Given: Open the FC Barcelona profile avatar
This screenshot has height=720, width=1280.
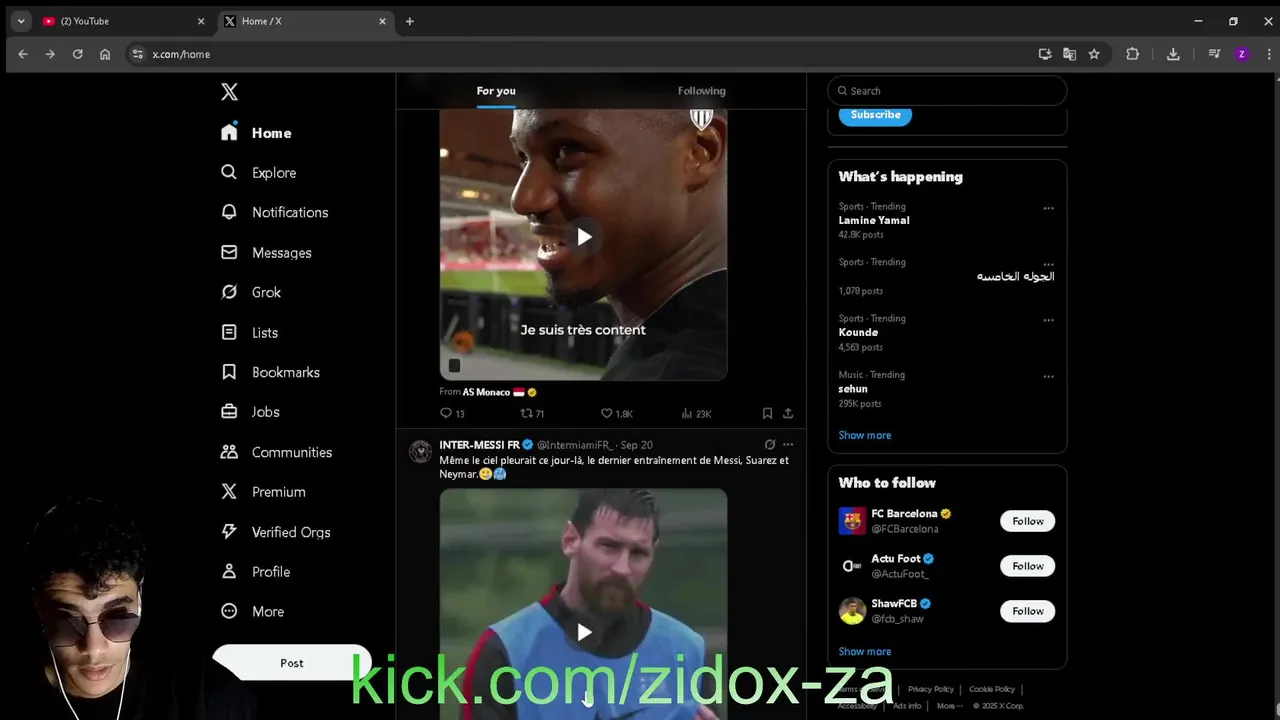Looking at the screenshot, I should point(852,521).
